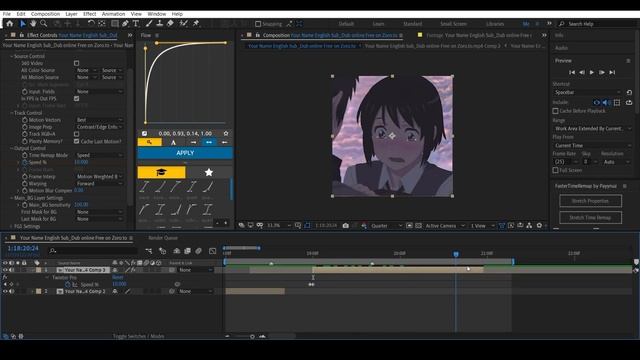
Task: Open the Active Camera dropdown
Action: point(444,226)
